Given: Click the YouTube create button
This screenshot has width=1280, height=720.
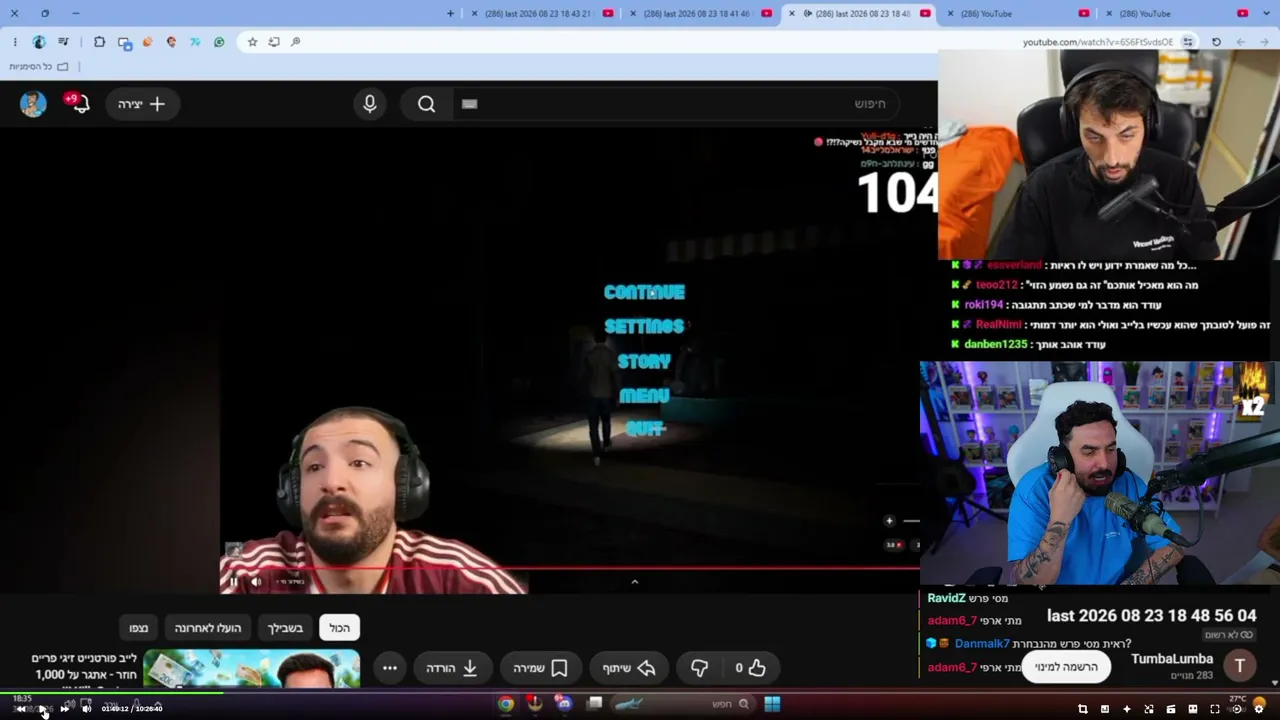Looking at the screenshot, I should pos(141,104).
